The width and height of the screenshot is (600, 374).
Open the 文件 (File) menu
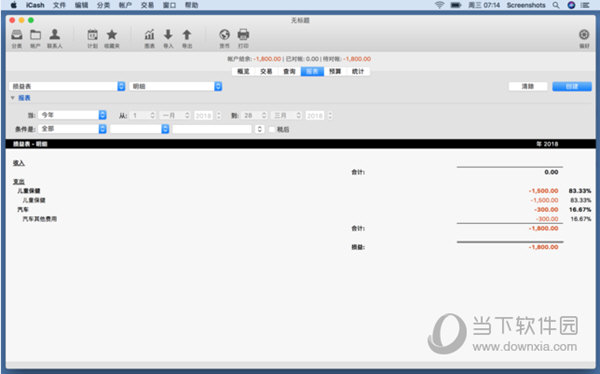59,5
